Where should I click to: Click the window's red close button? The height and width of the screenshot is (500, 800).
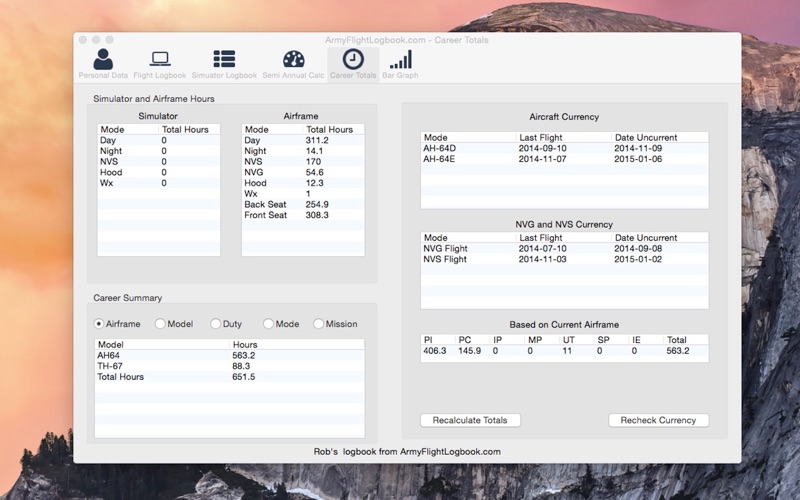click(83, 40)
